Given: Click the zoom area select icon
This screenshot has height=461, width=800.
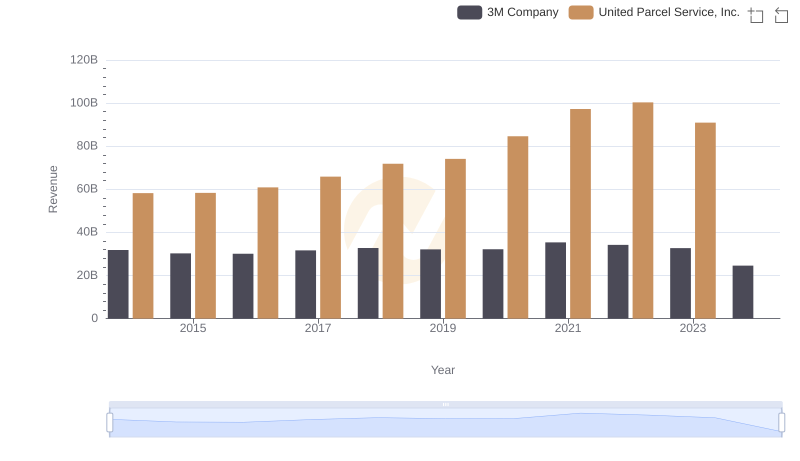Looking at the screenshot, I should pos(756,15).
